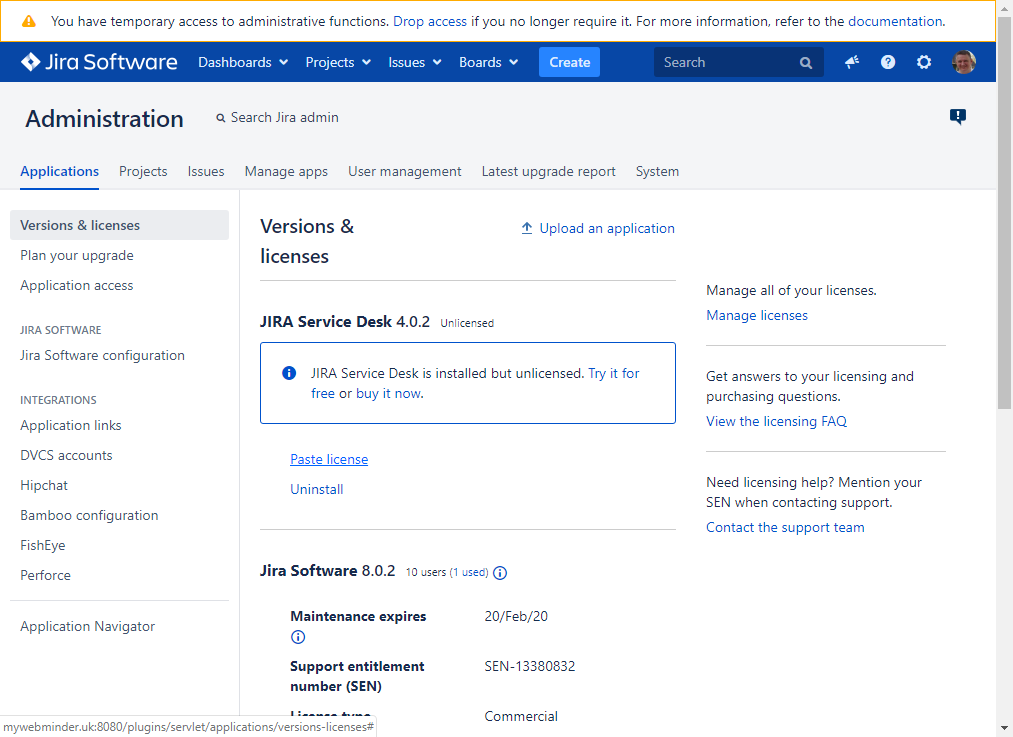Click info icon under Maintenance expires

(x=298, y=637)
